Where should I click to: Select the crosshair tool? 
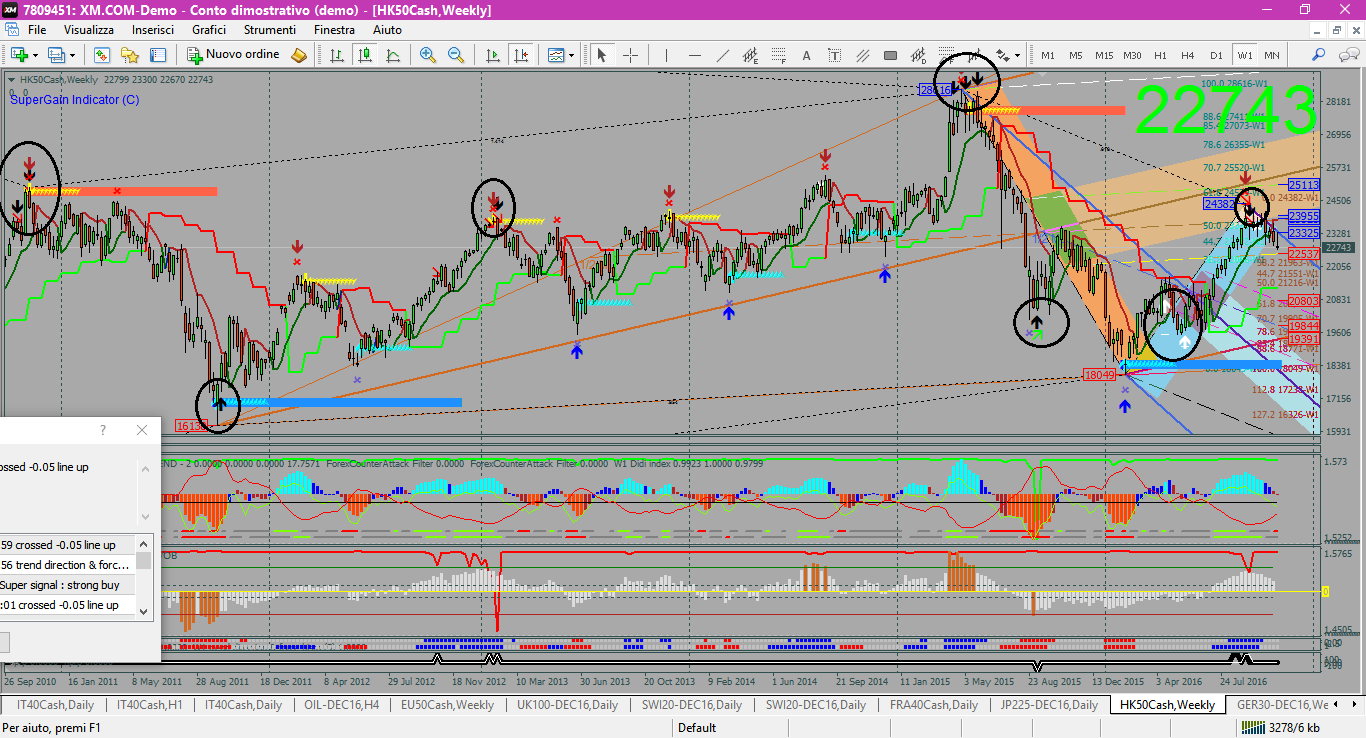[x=630, y=54]
